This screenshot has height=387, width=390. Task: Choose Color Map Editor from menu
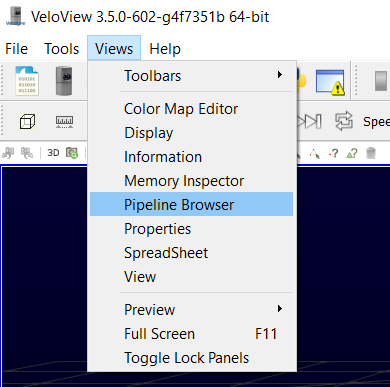click(192, 109)
